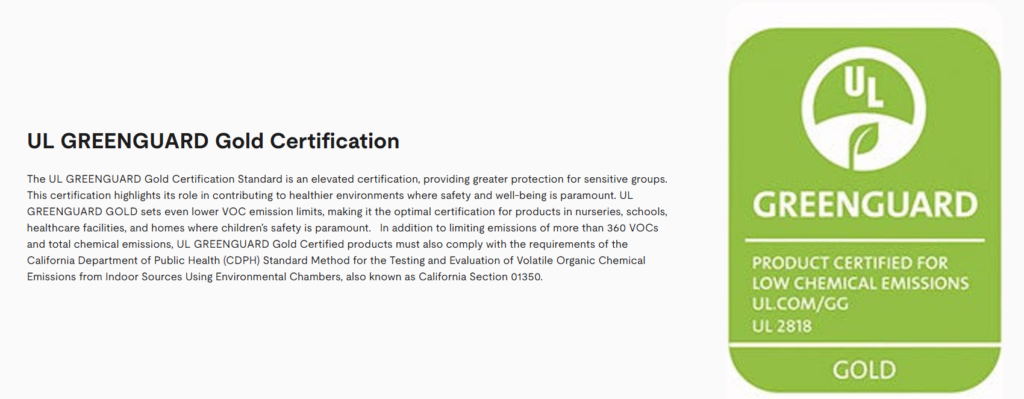Click 'LOW CHEMICAL EMISSIONS' line on badge

[860, 283]
